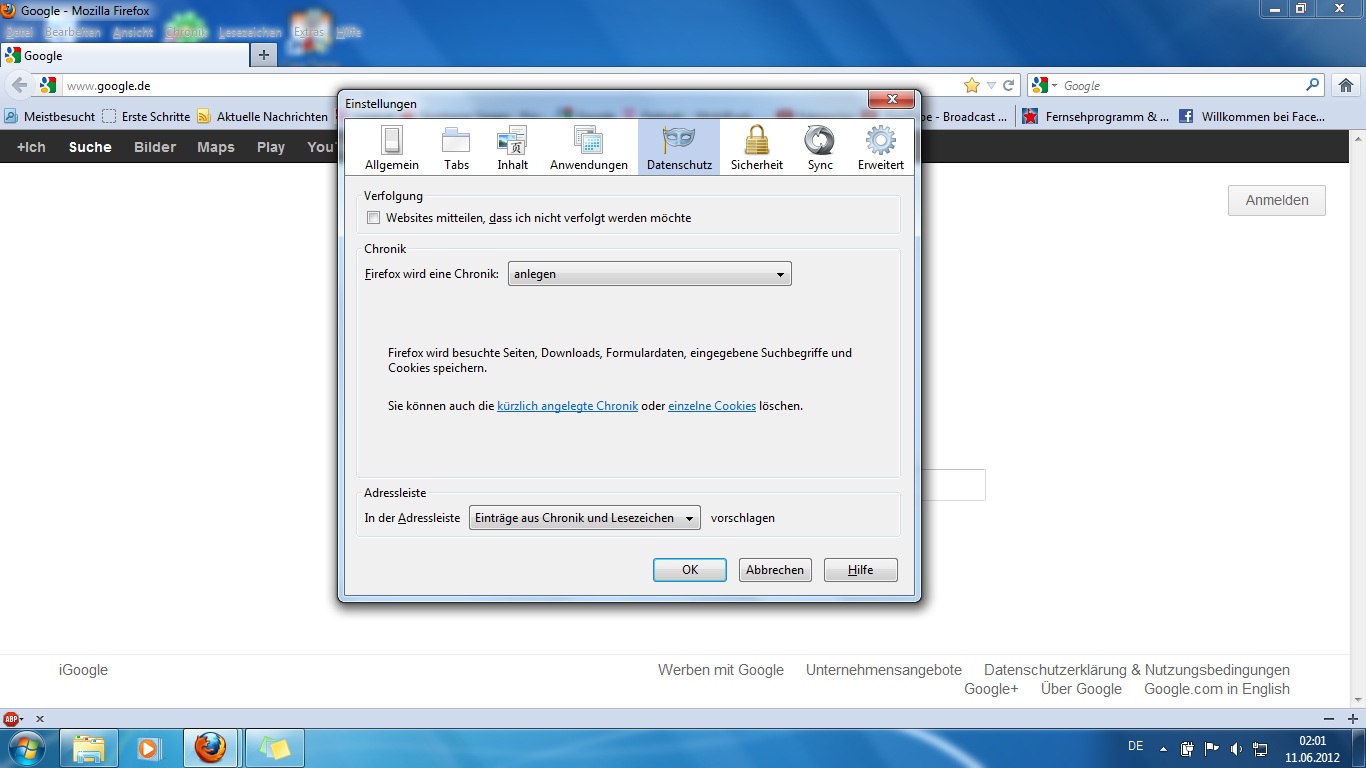
Task: Open the Lesezeichen menu
Action: (250, 32)
